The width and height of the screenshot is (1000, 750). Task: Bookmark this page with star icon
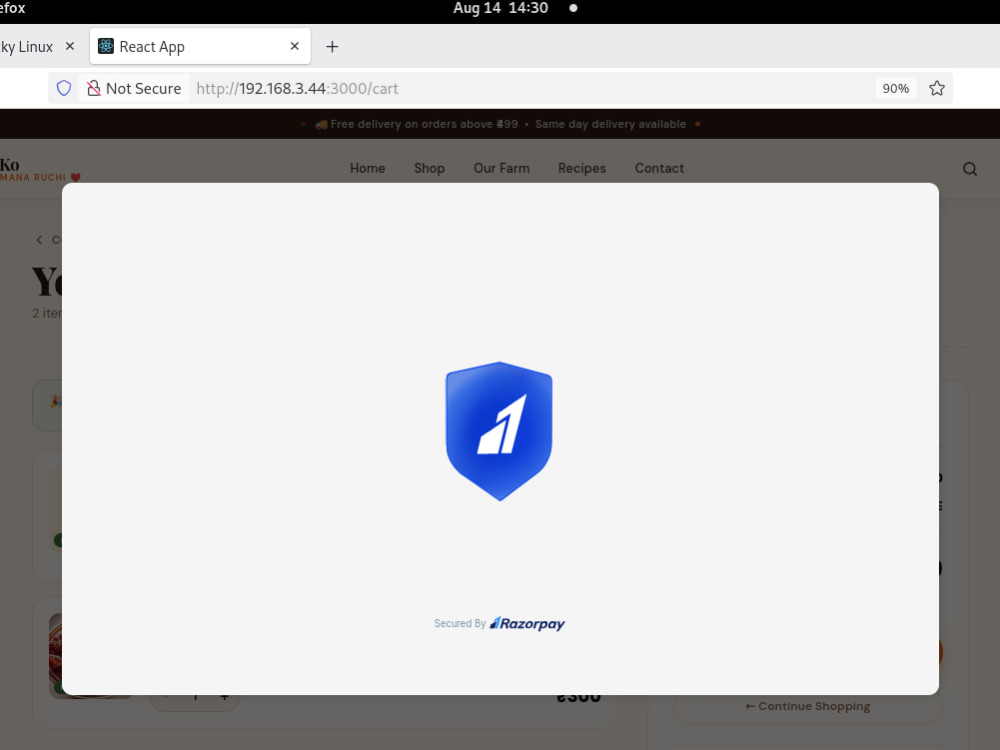[x=936, y=88]
